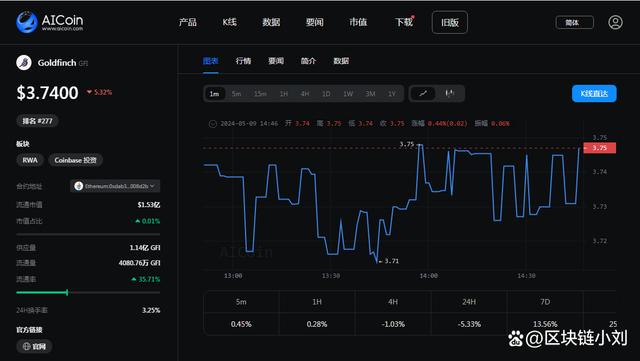Click the Goldfinch token avatar icon
The width and height of the screenshot is (640, 361).
[24, 62]
